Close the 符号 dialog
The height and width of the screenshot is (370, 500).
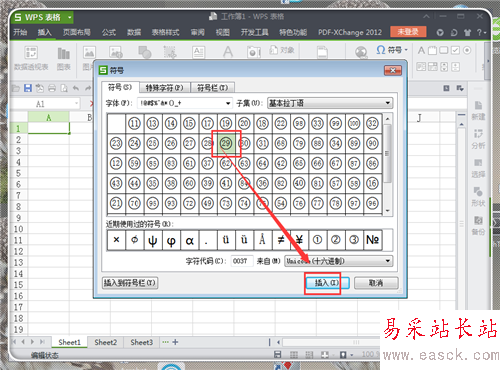point(393,70)
